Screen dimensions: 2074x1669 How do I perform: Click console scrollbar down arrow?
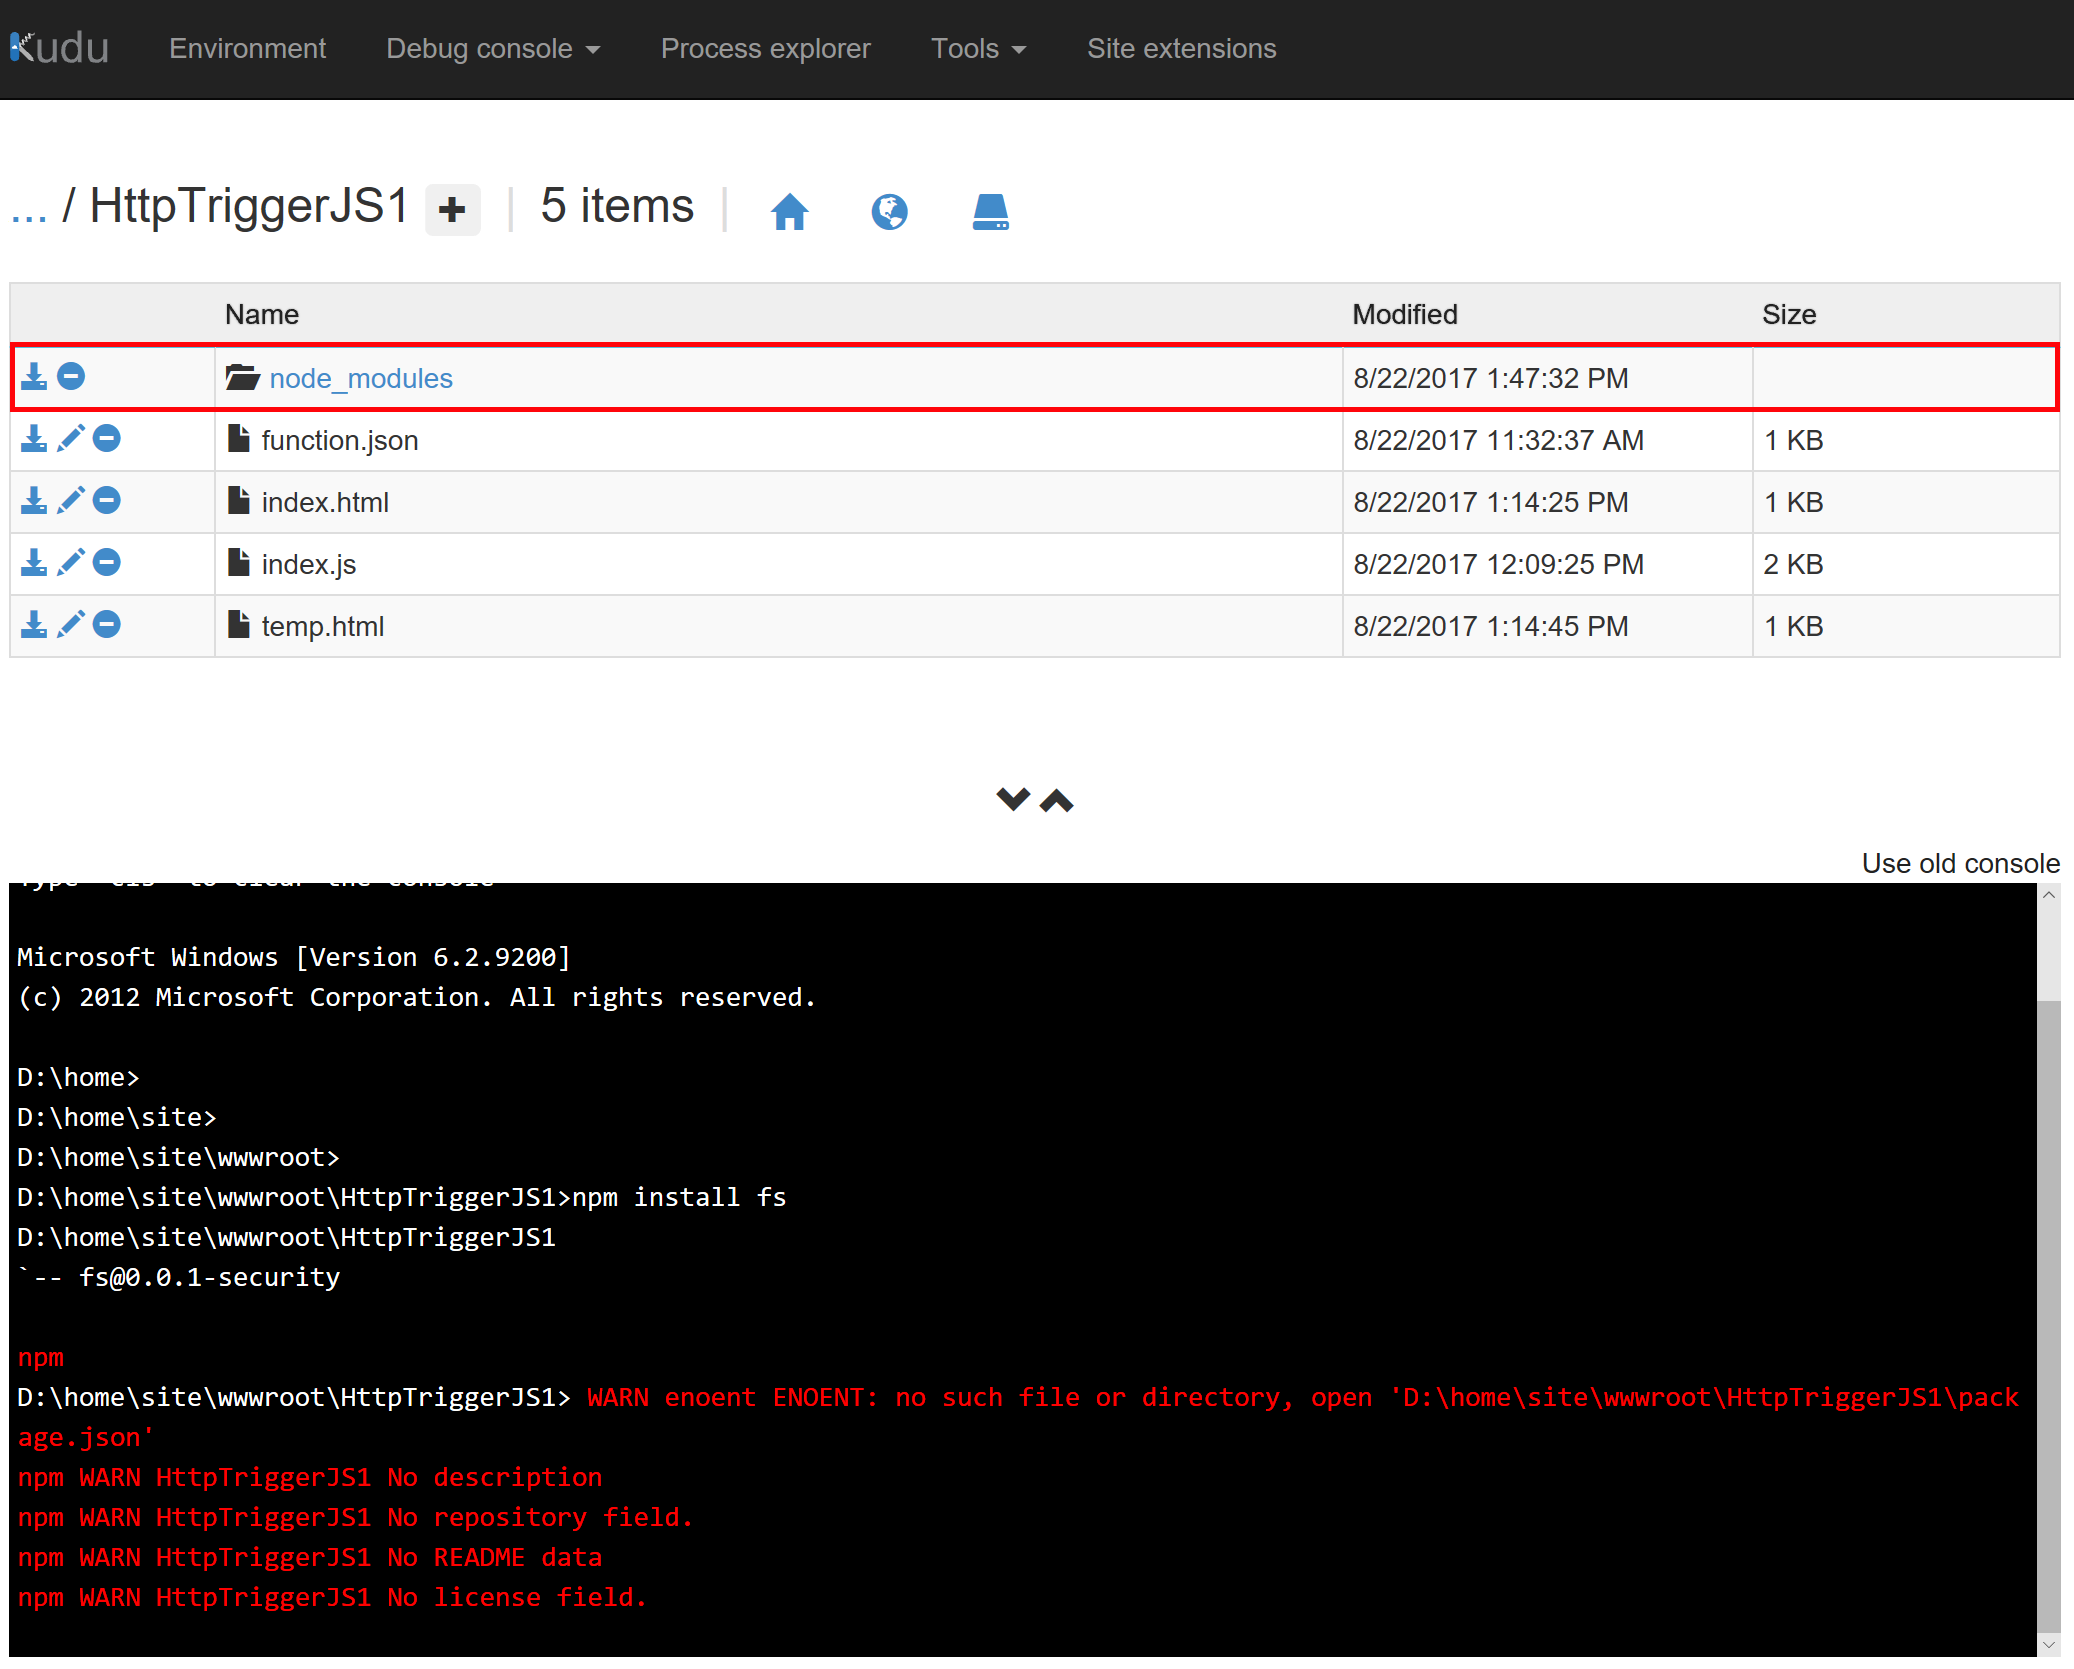(x=2049, y=1645)
